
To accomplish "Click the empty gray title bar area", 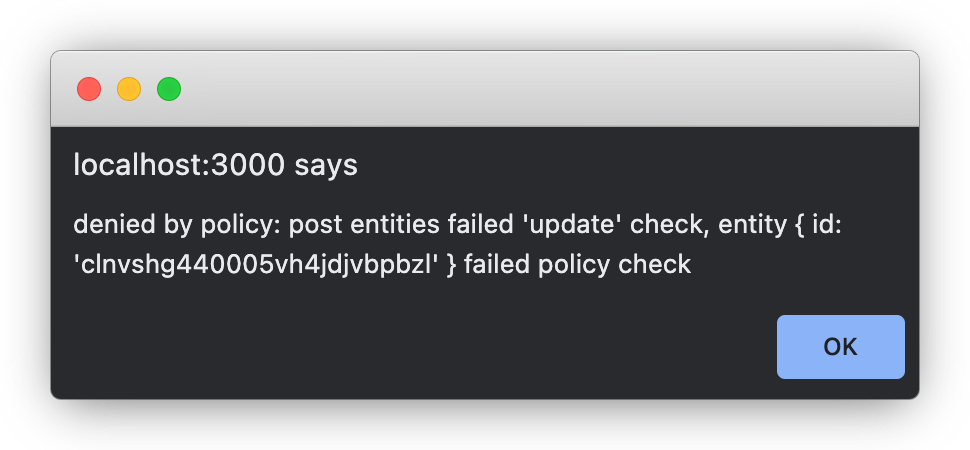I will pos(544,89).
